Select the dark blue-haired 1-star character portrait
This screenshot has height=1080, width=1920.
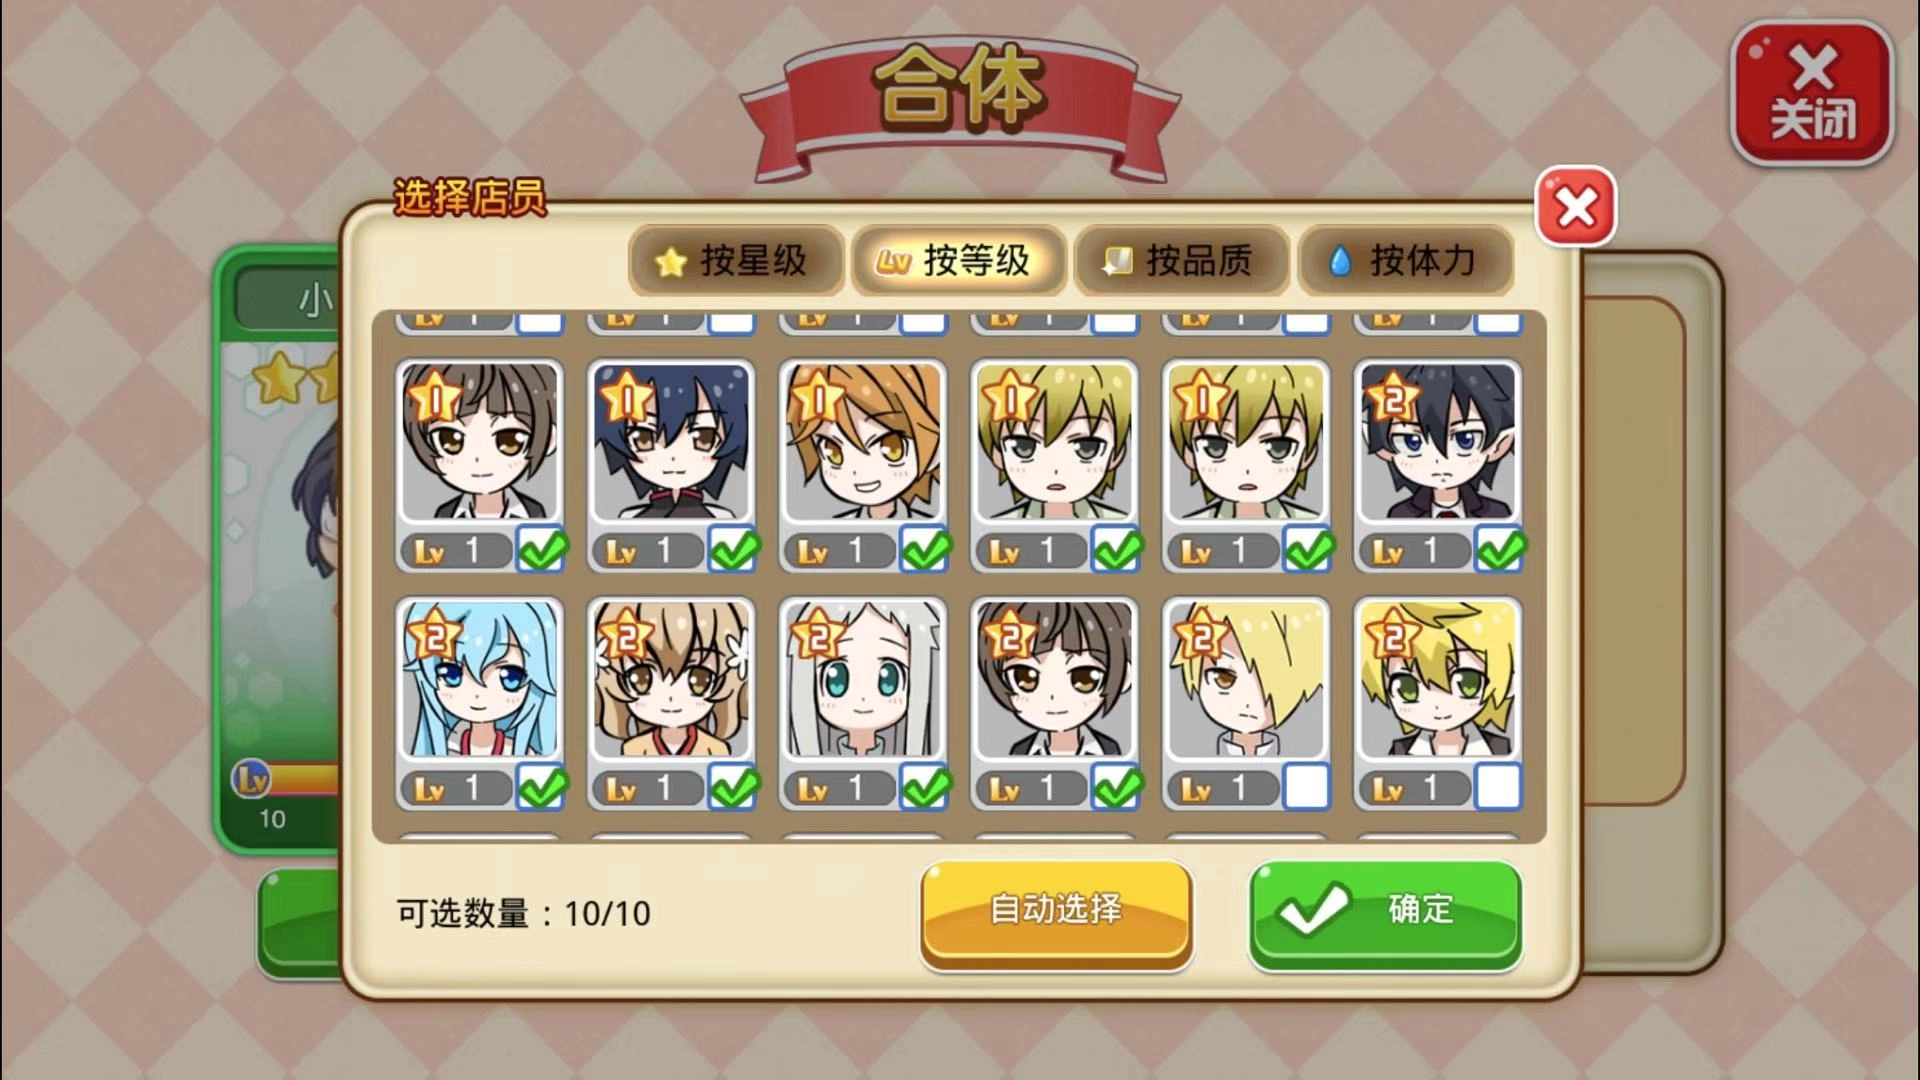(671, 442)
